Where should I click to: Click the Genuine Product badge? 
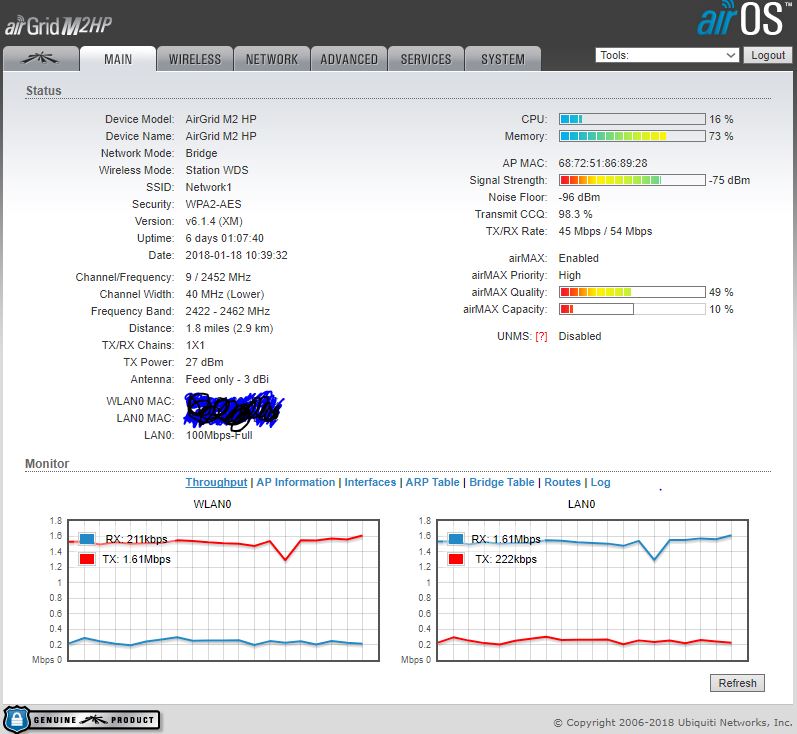81,719
